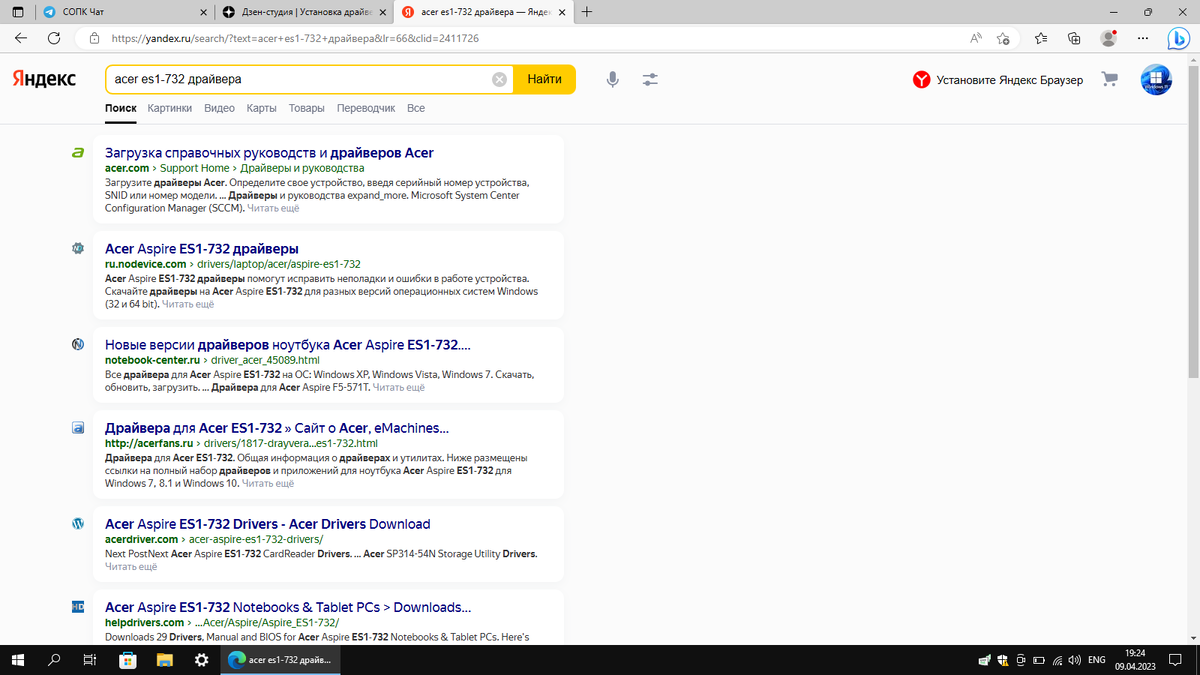The image size is (1200, 675).
Task: Open the search settings sliders icon
Action: [x=651, y=79]
